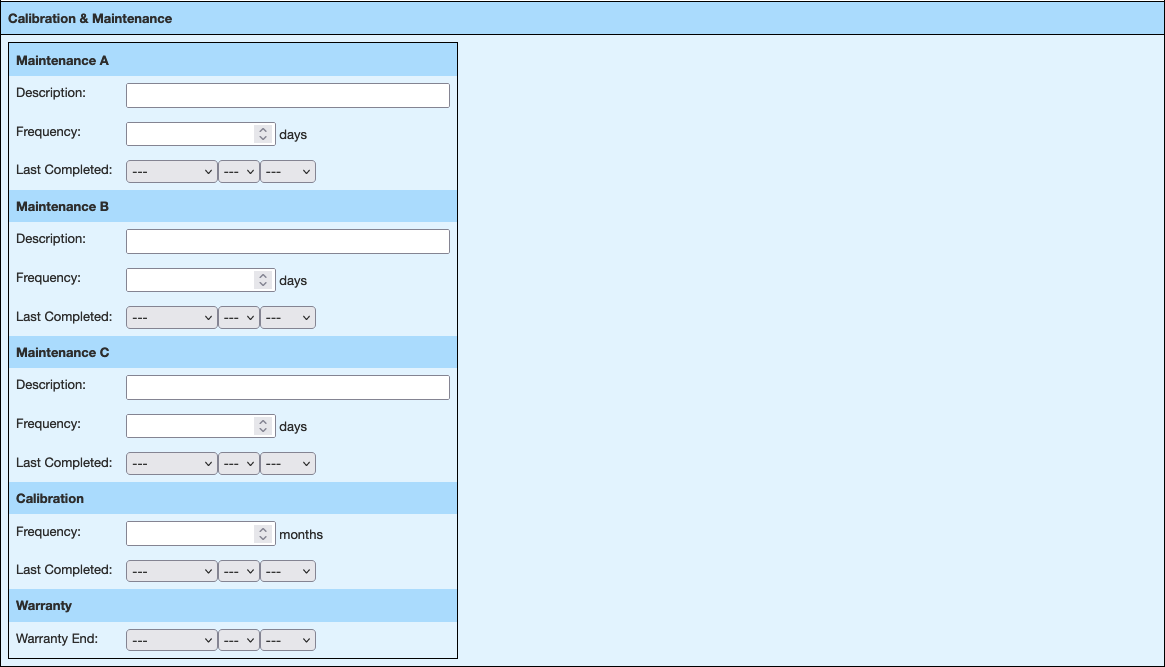Click the Maintenance A Description text field
The image size is (1165, 667).
click(287, 95)
